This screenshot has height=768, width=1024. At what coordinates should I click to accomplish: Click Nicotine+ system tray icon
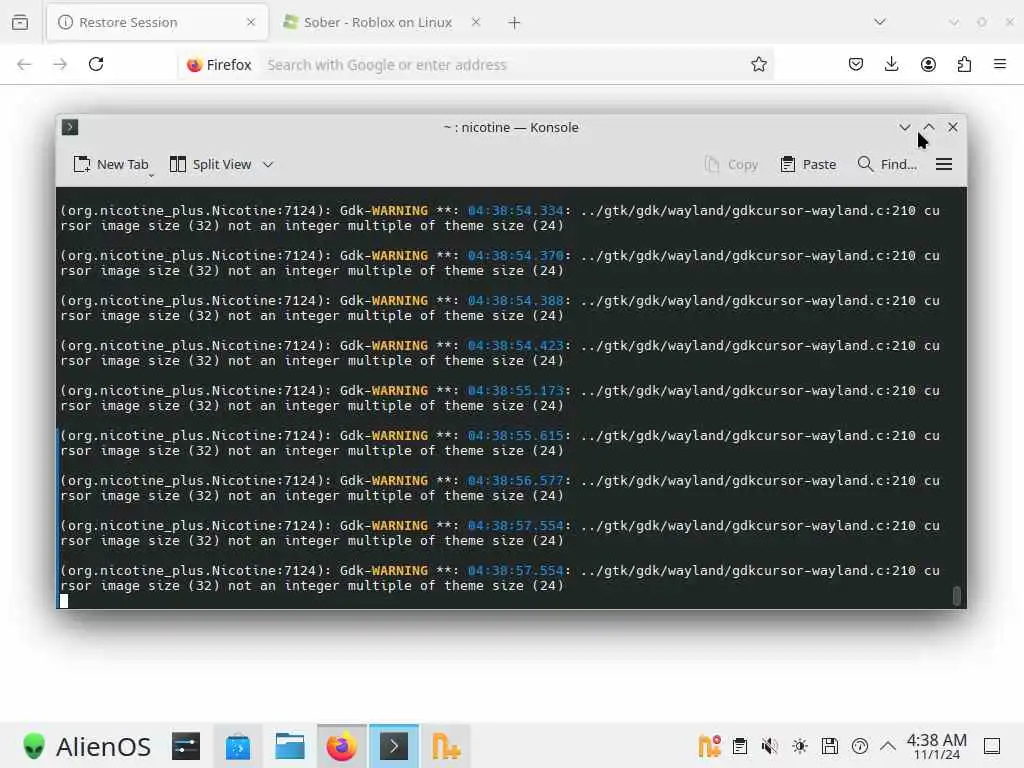pos(709,746)
